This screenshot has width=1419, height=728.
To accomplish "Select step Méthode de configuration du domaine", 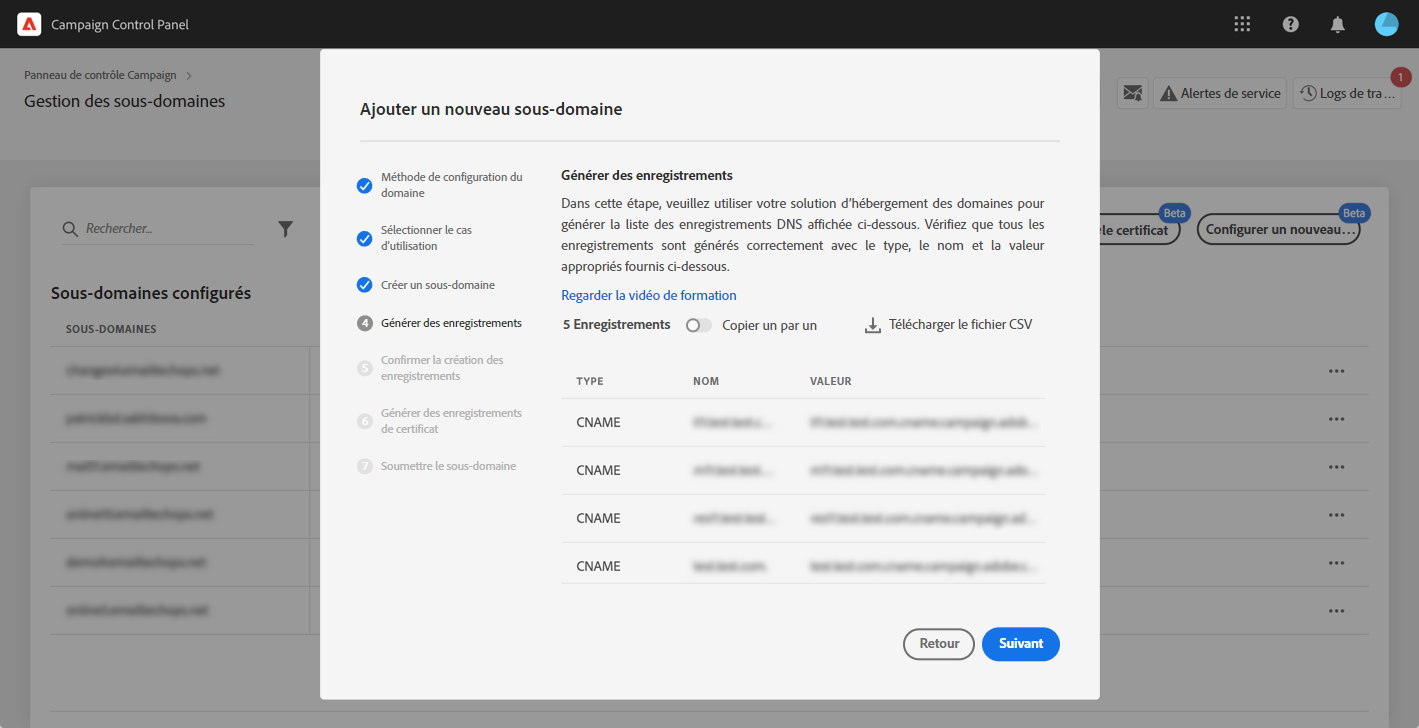I will coord(451,185).
